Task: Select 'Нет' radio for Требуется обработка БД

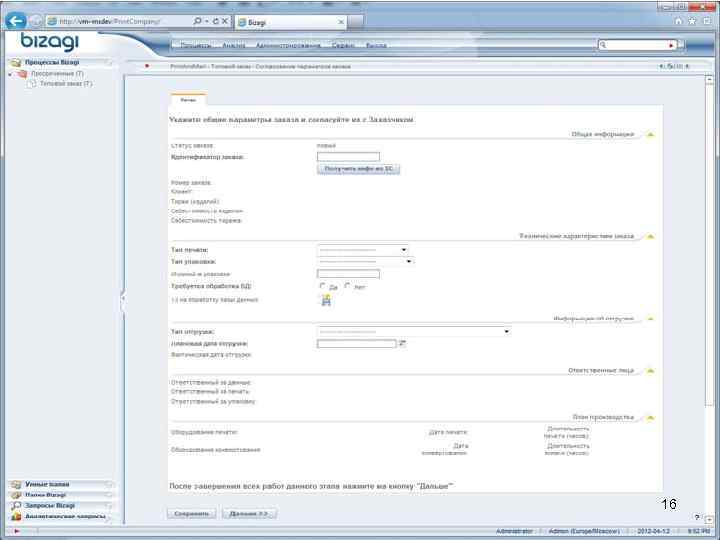Action: point(348,286)
